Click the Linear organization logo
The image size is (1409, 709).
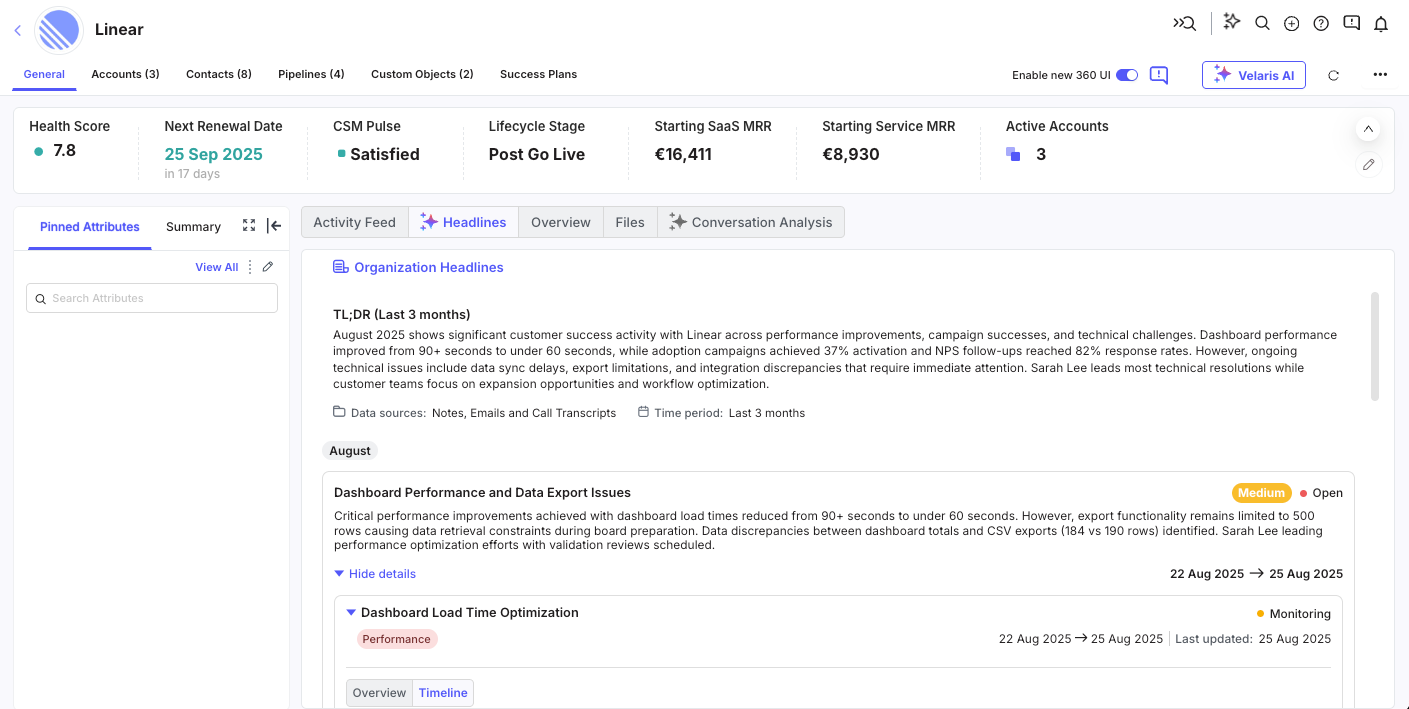(58, 30)
